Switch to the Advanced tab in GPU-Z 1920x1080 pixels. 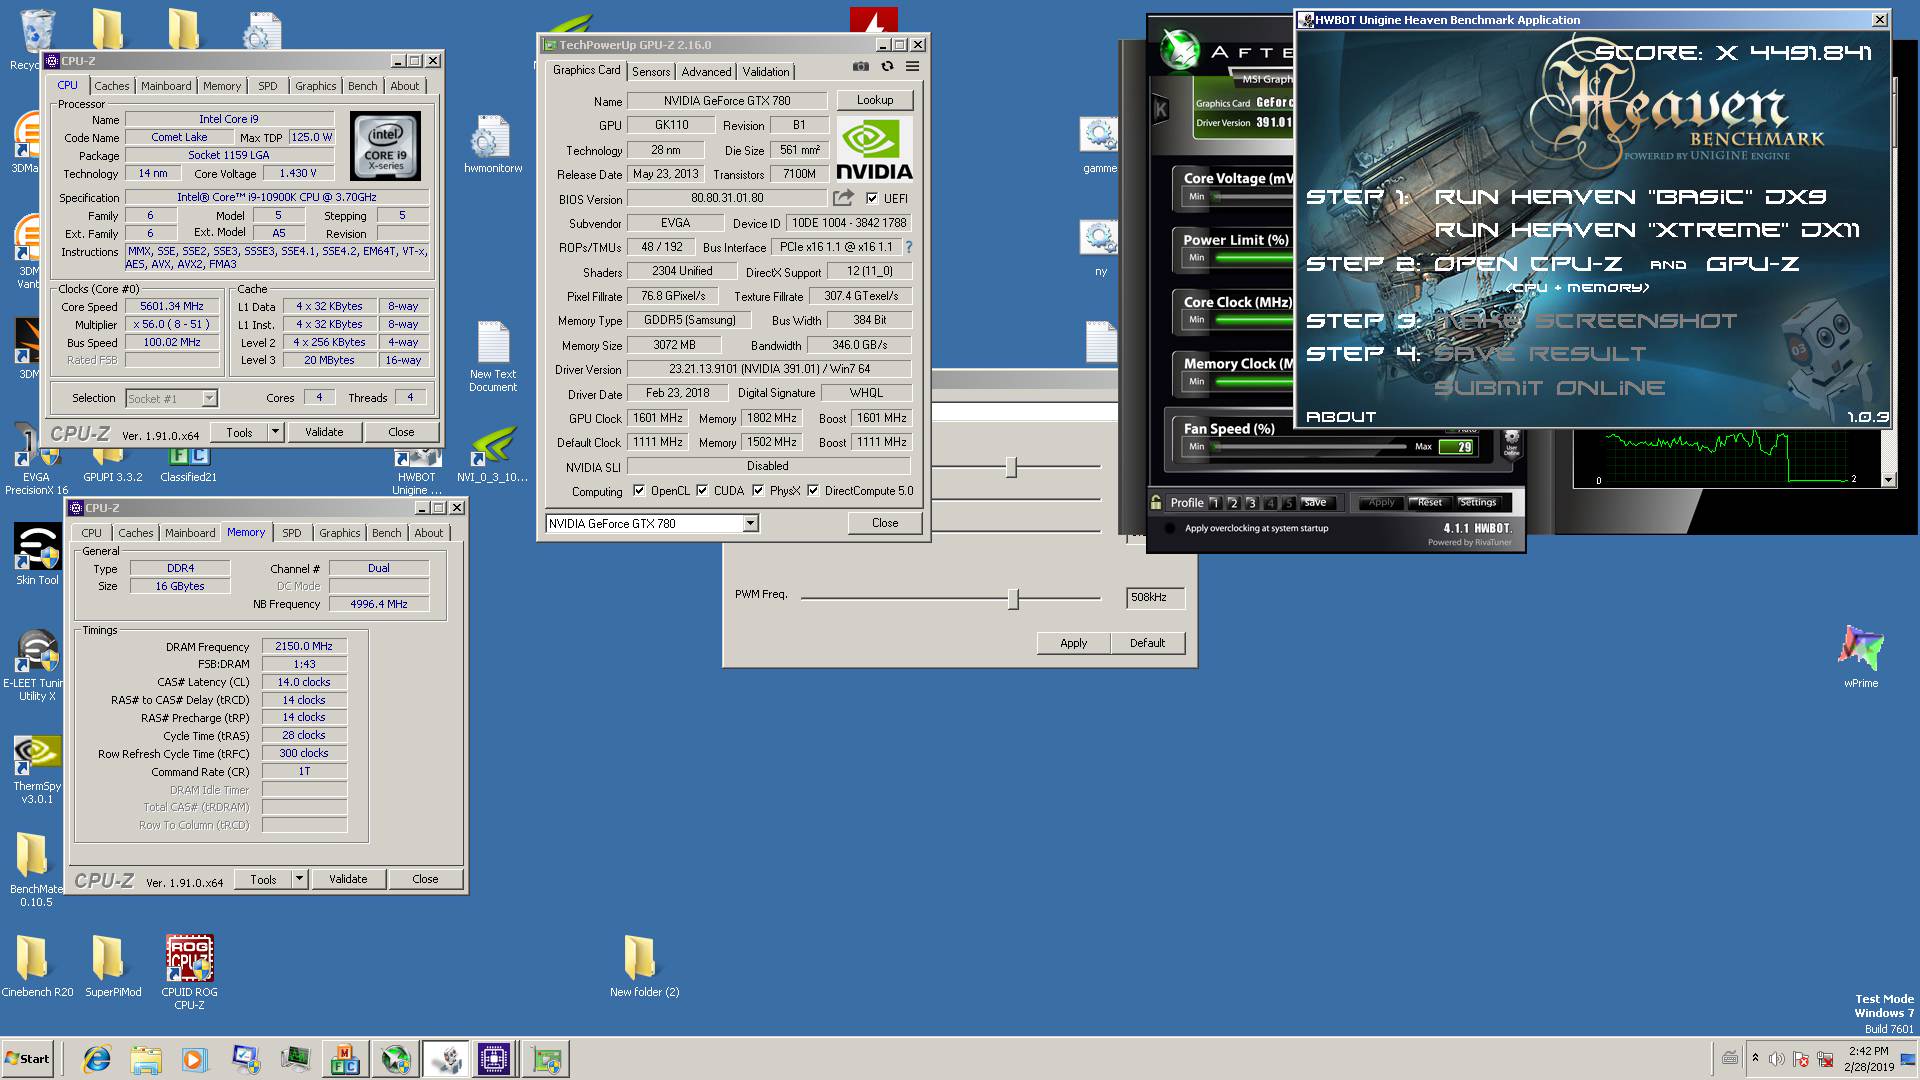coord(706,72)
